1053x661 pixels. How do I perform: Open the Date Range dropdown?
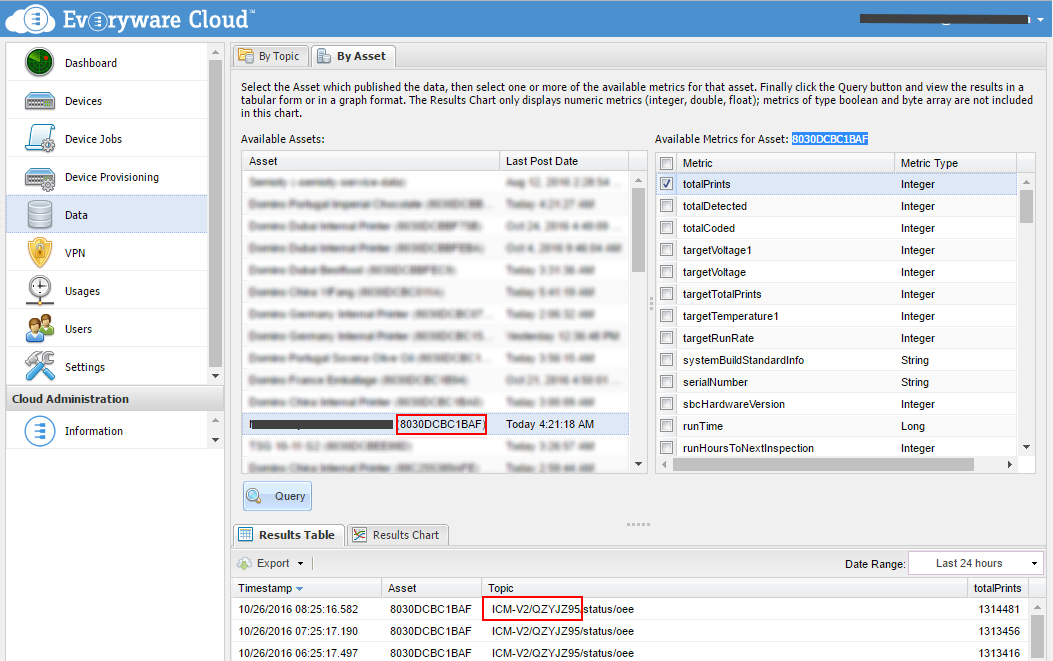point(976,563)
